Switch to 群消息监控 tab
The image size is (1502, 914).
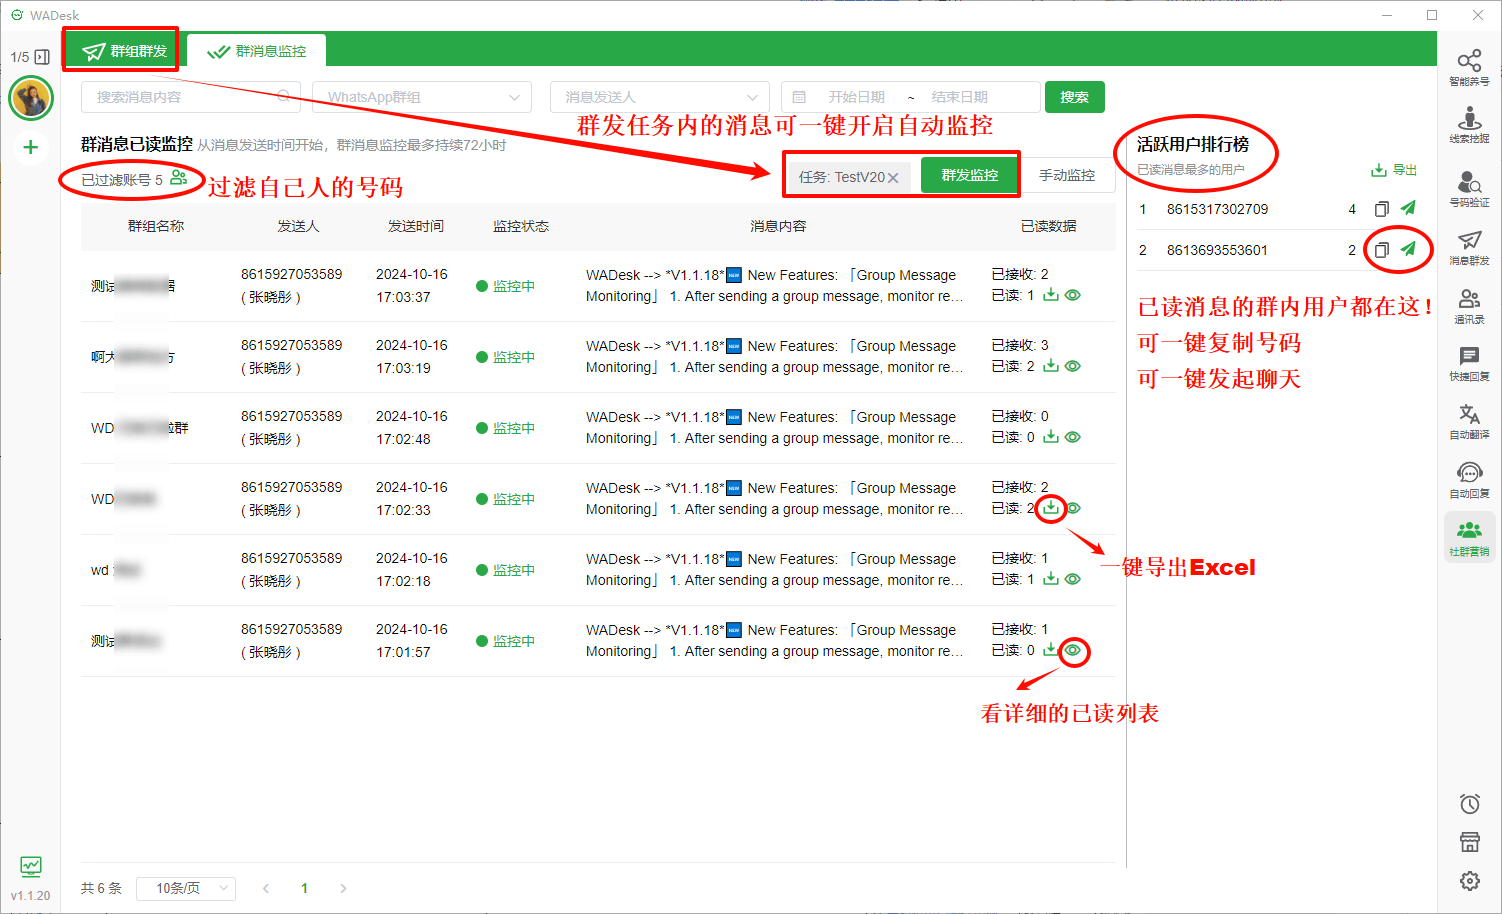(256, 50)
